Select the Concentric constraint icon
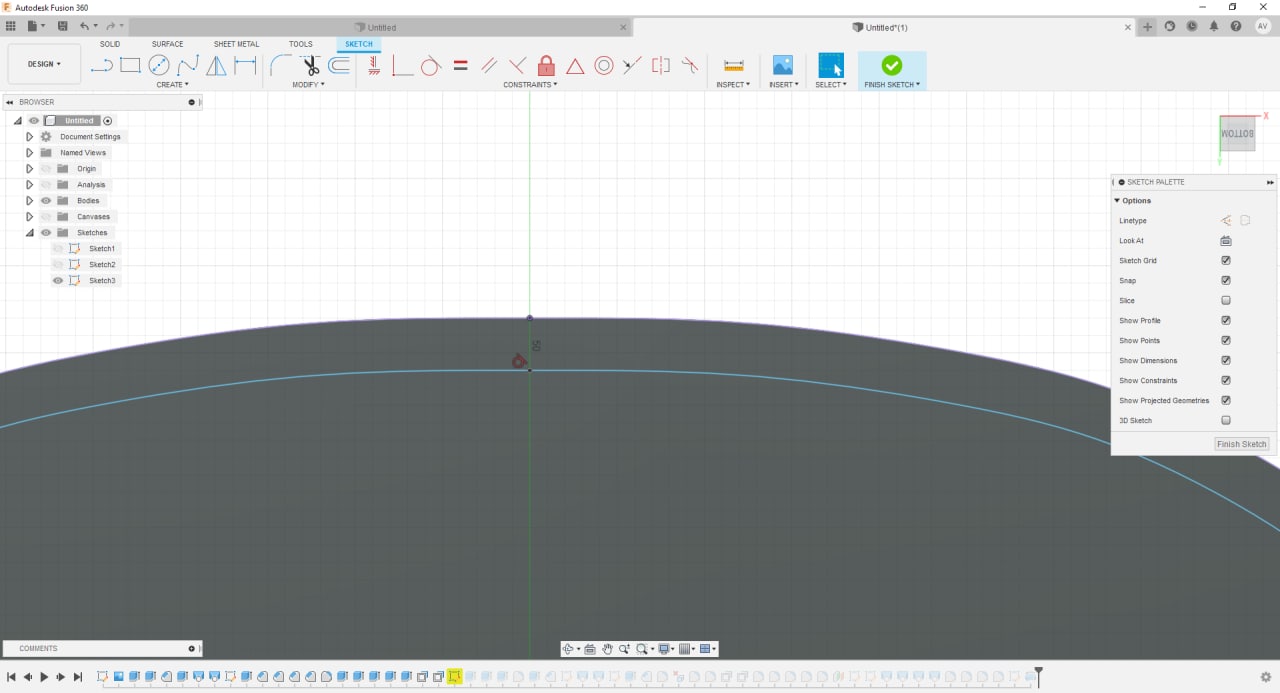The height and width of the screenshot is (693, 1280). point(603,66)
